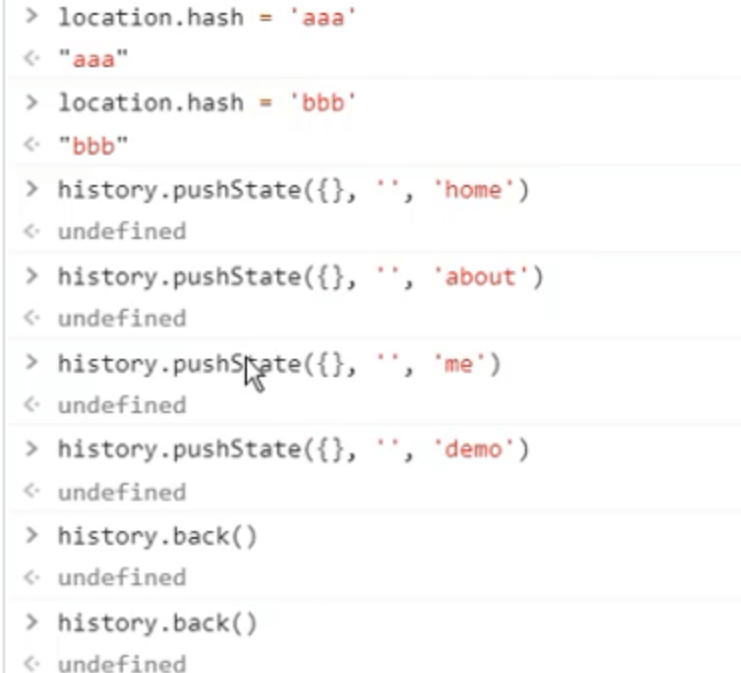Select the location.hash = 'bbb' console line

pyautogui.click(x=207, y=103)
